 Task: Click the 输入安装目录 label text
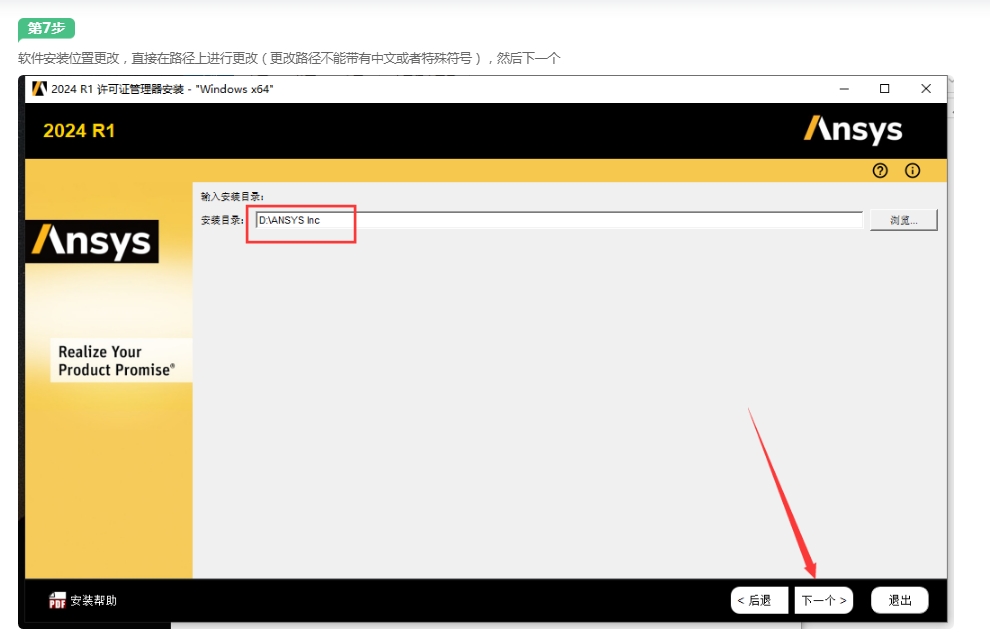pyautogui.click(x=232, y=197)
